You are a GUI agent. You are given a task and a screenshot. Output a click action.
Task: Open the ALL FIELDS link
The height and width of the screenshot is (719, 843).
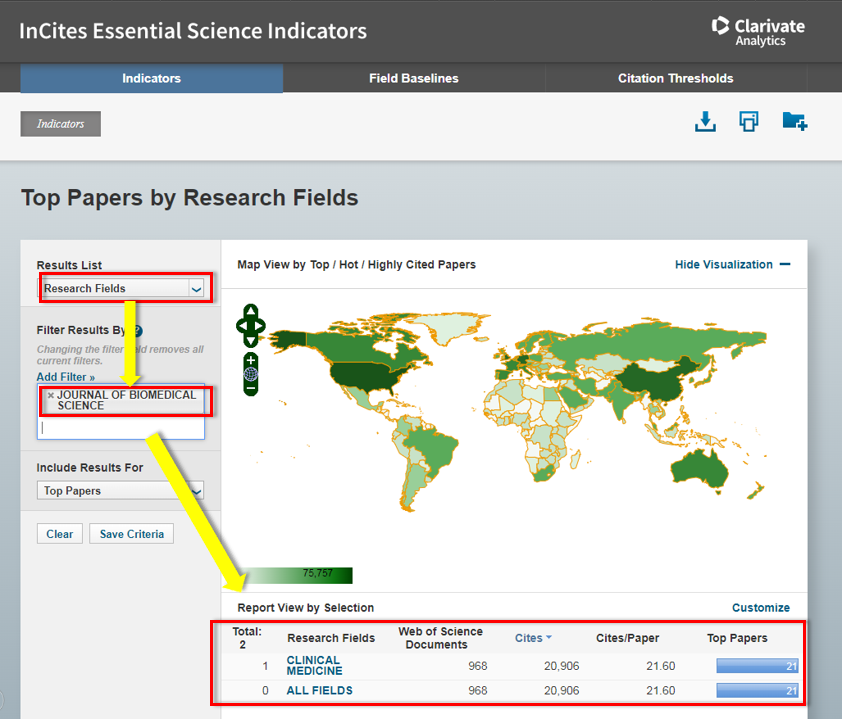click(319, 690)
